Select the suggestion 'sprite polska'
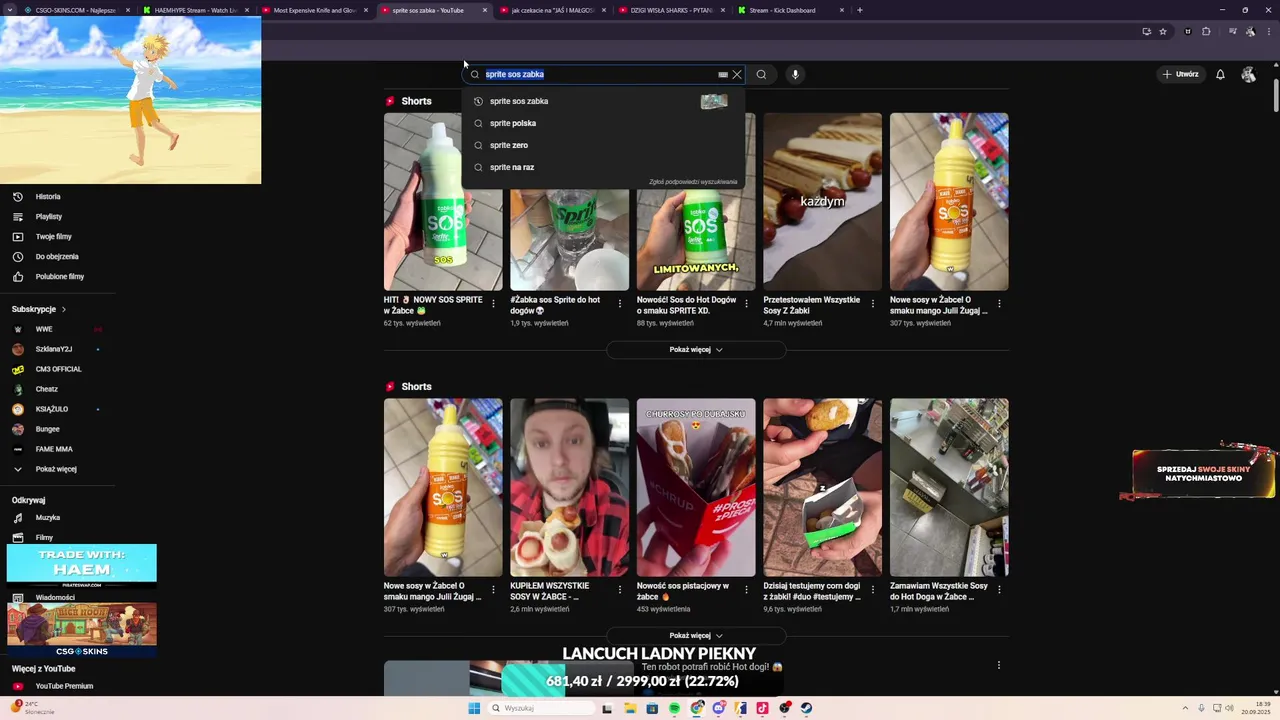The image size is (1280, 720). pyautogui.click(x=603, y=123)
